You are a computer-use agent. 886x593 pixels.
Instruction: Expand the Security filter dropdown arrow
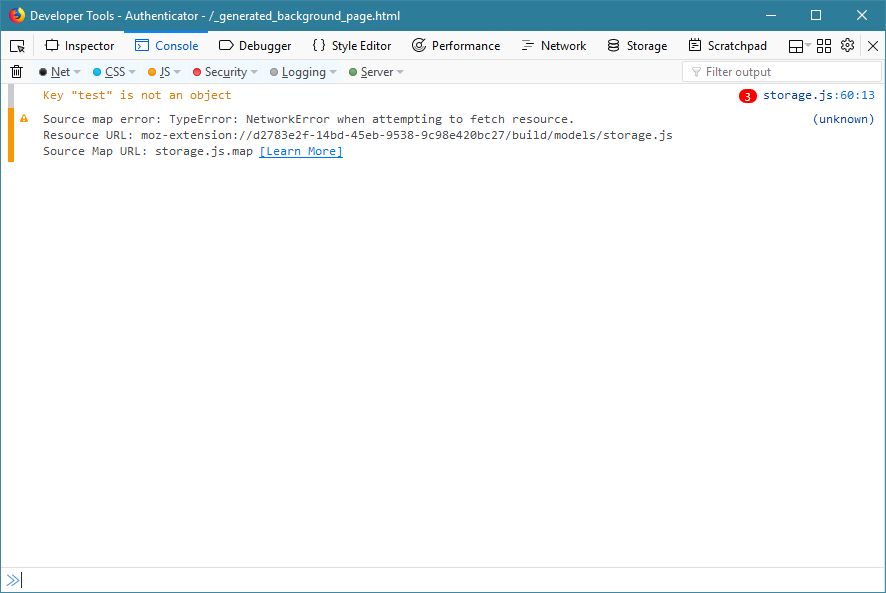(254, 72)
